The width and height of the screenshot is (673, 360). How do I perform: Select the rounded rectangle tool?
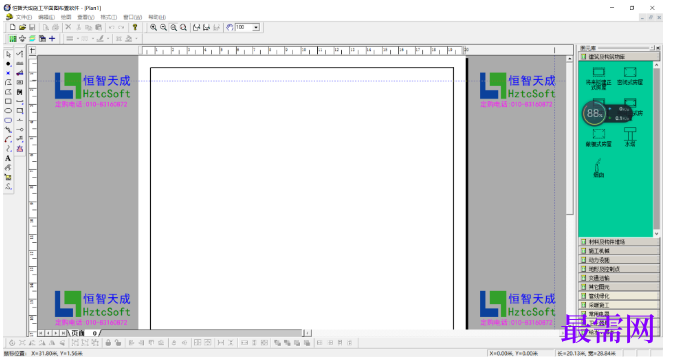tap(8, 121)
